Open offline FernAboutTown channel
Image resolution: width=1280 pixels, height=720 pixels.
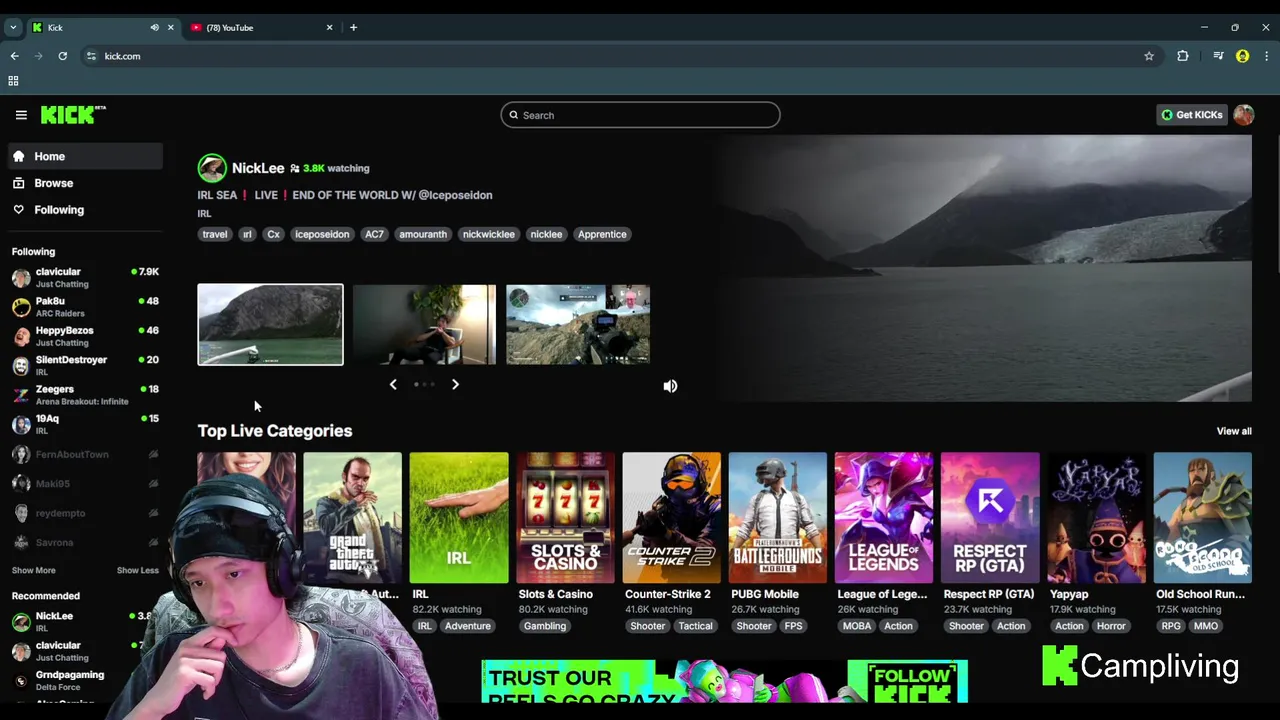pyautogui.click(x=86, y=454)
